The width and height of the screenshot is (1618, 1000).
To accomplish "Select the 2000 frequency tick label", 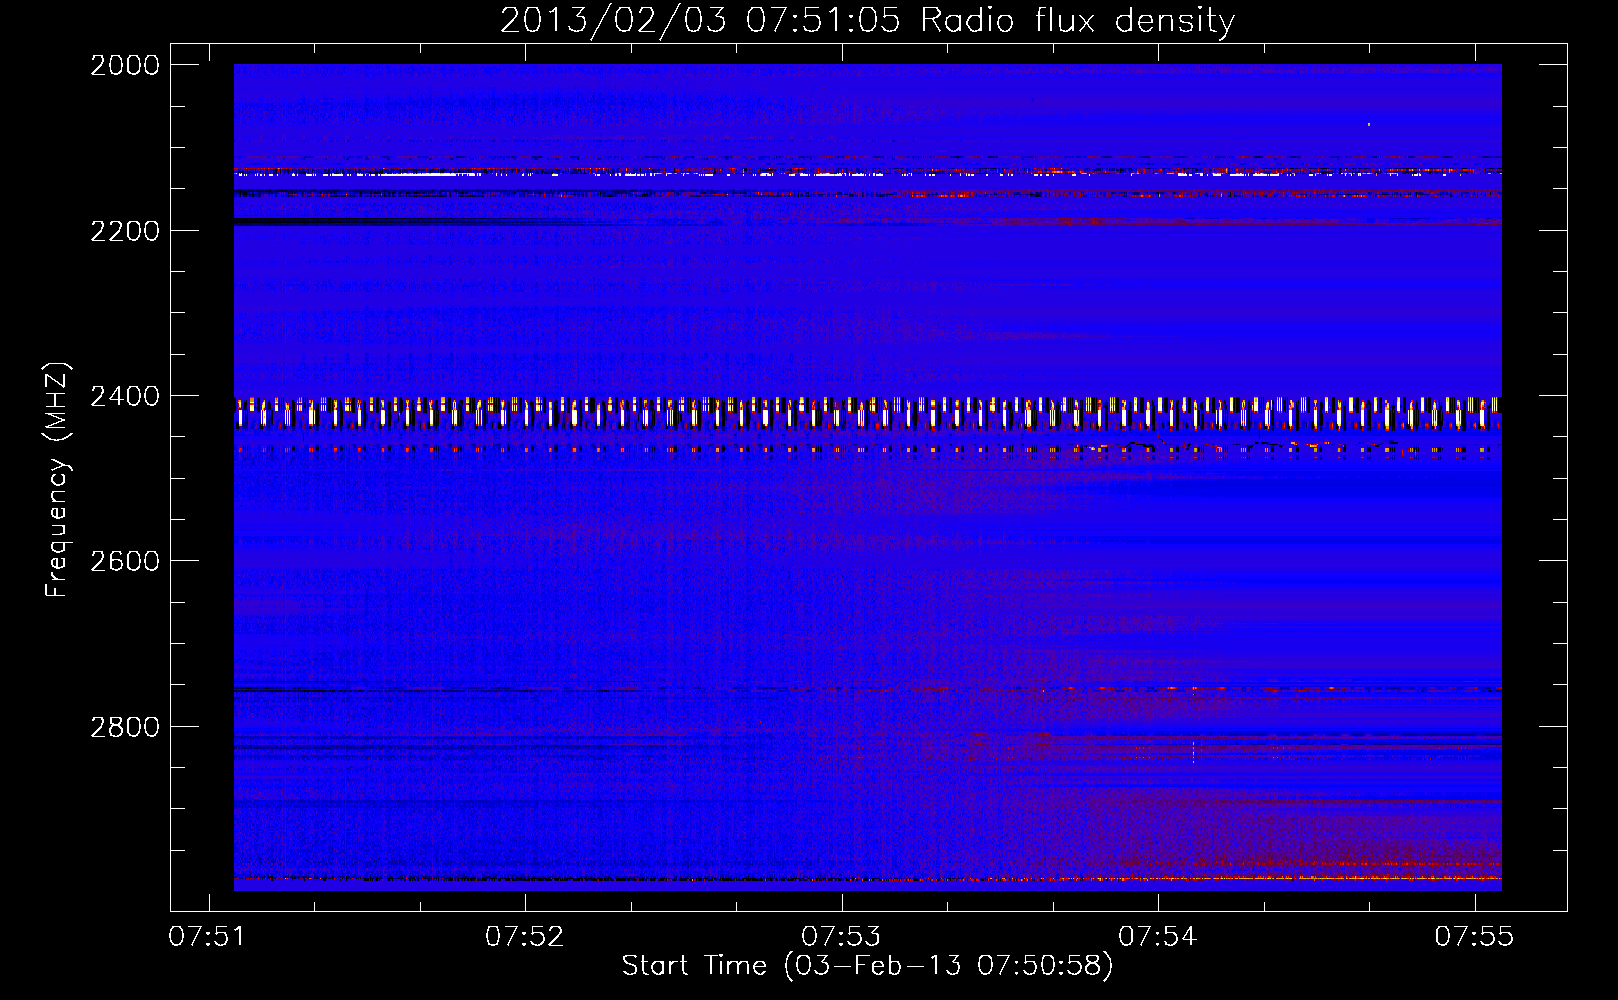I will 125,65.
